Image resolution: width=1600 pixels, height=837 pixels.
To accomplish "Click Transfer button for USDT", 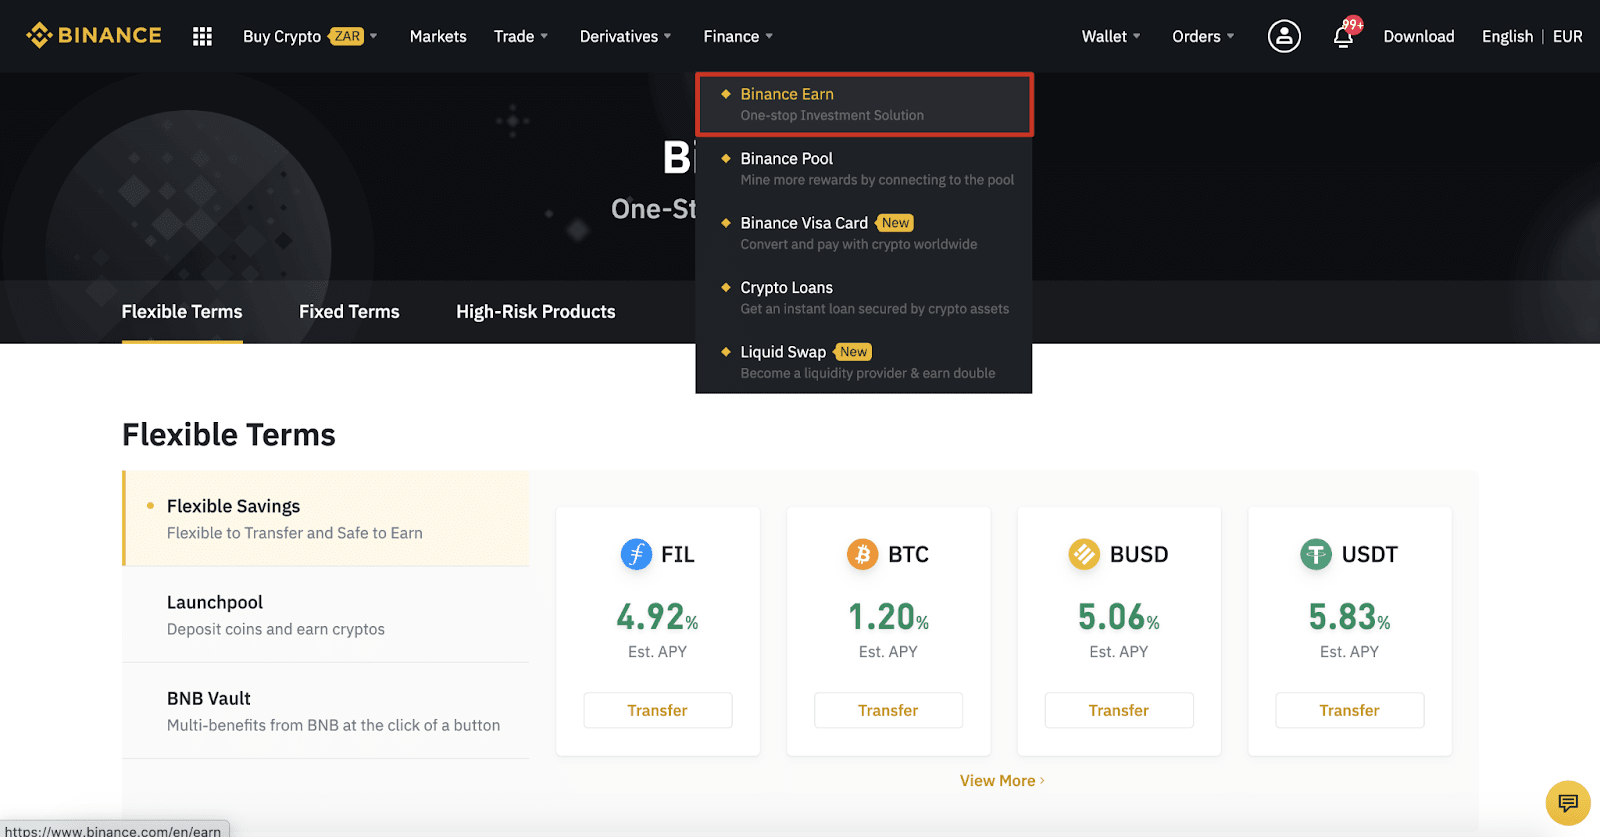I will (x=1349, y=710).
